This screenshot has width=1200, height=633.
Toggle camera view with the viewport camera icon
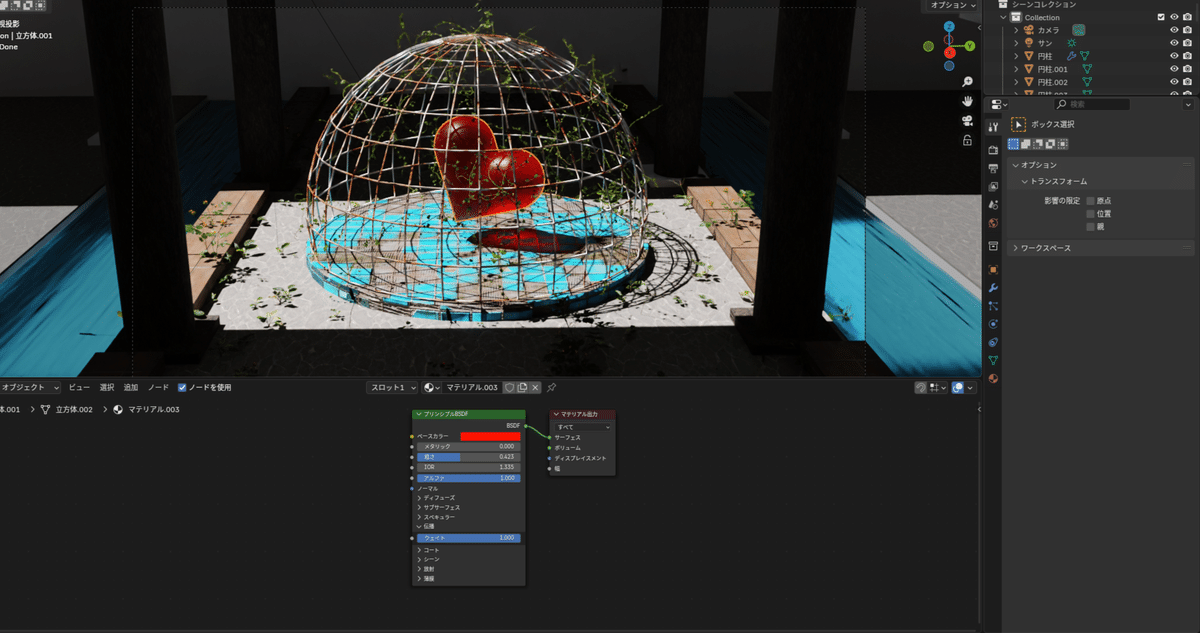coord(967,121)
